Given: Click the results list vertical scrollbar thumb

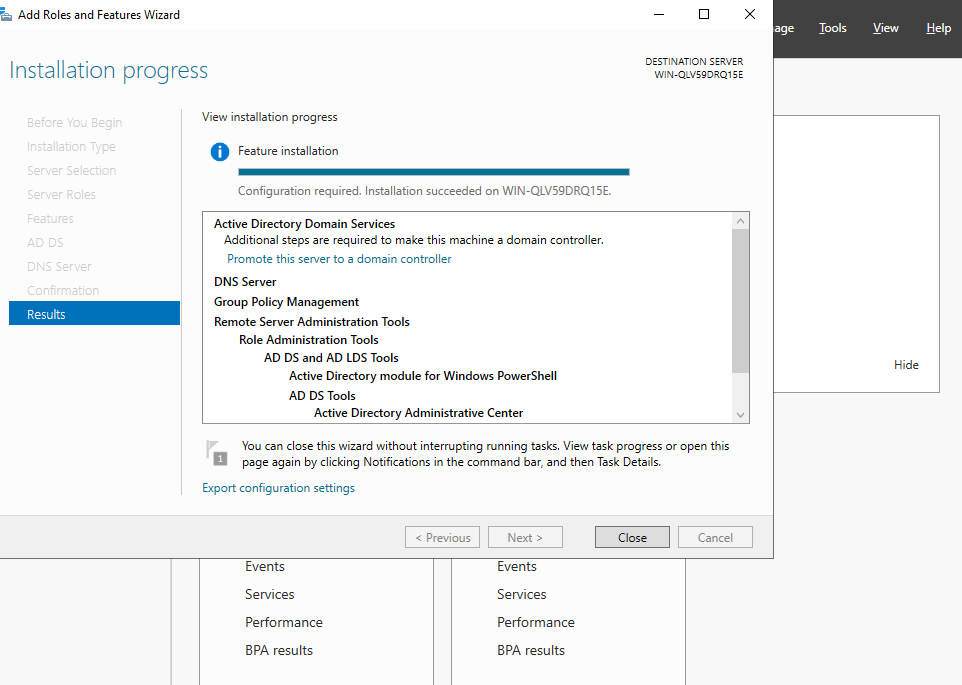Looking at the screenshot, I should (740, 300).
